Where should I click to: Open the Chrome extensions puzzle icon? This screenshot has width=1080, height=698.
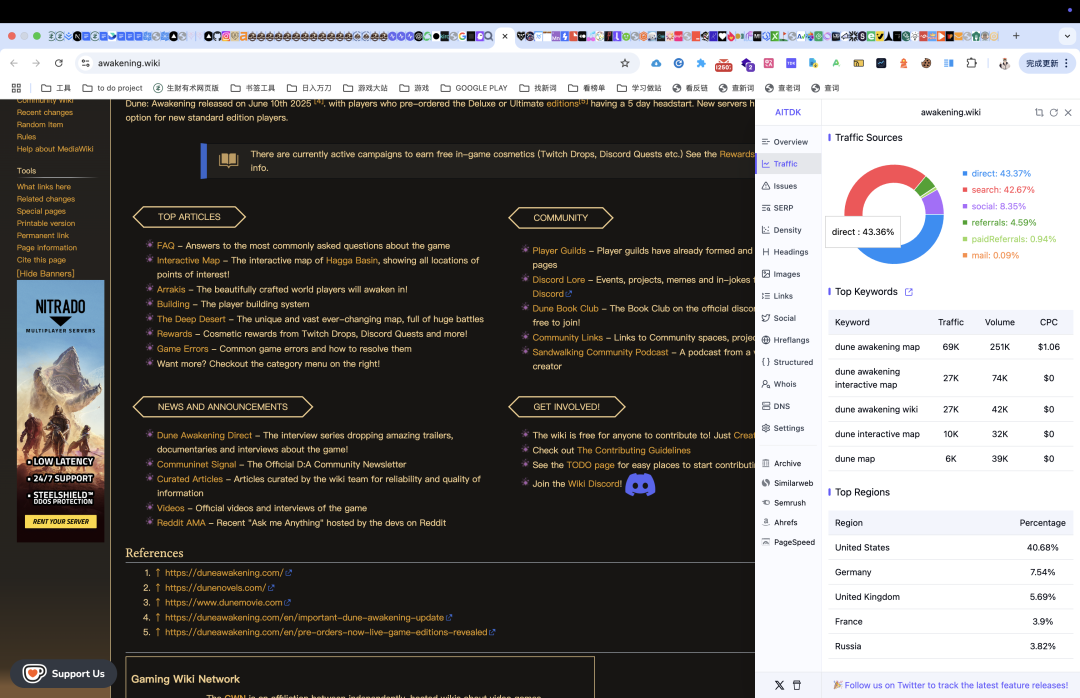coord(971,63)
